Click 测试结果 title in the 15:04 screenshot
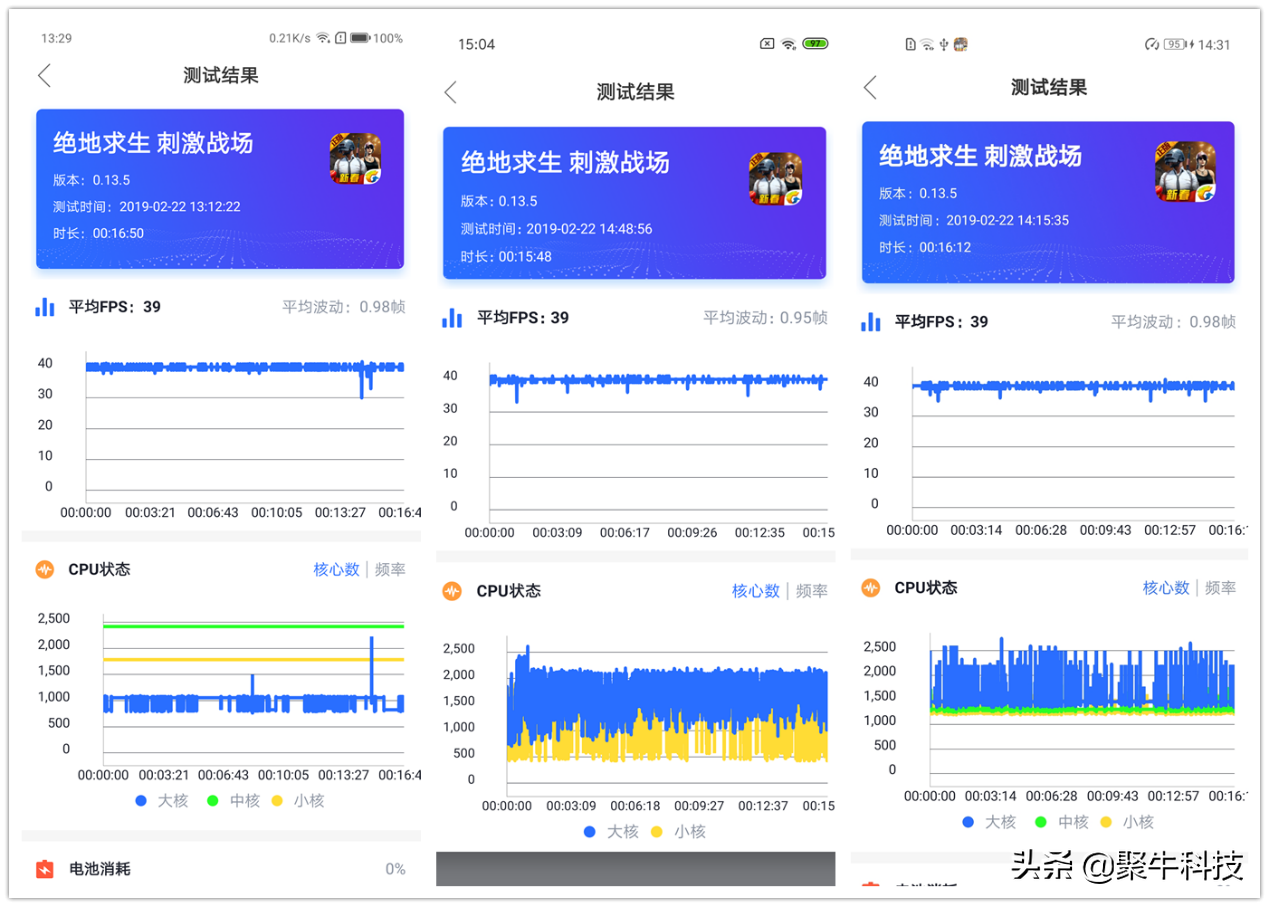1269x907 pixels. pos(635,92)
